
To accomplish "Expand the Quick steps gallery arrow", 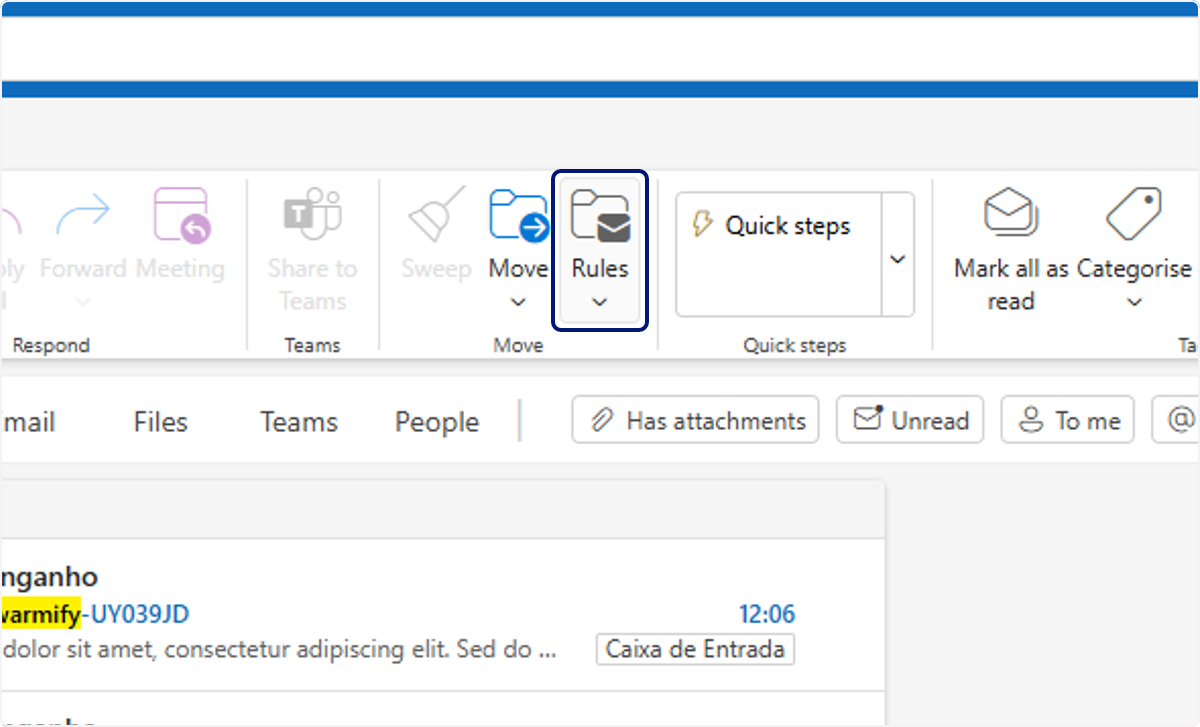I will (x=898, y=259).
